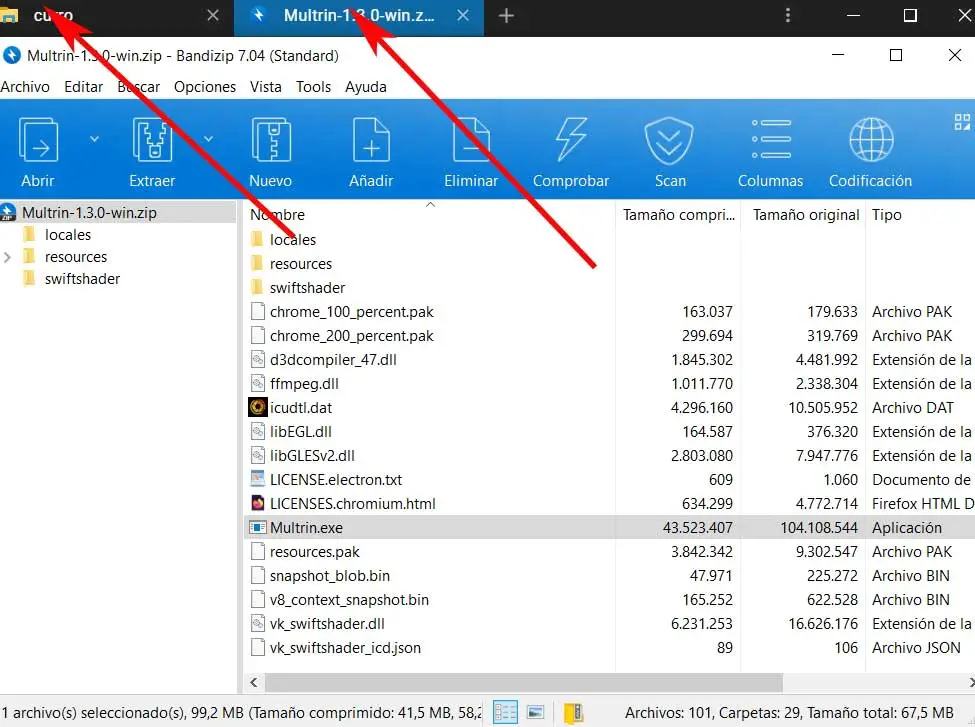Open the Vista menu
975x727 pixels.
click(x=266, y=86)
